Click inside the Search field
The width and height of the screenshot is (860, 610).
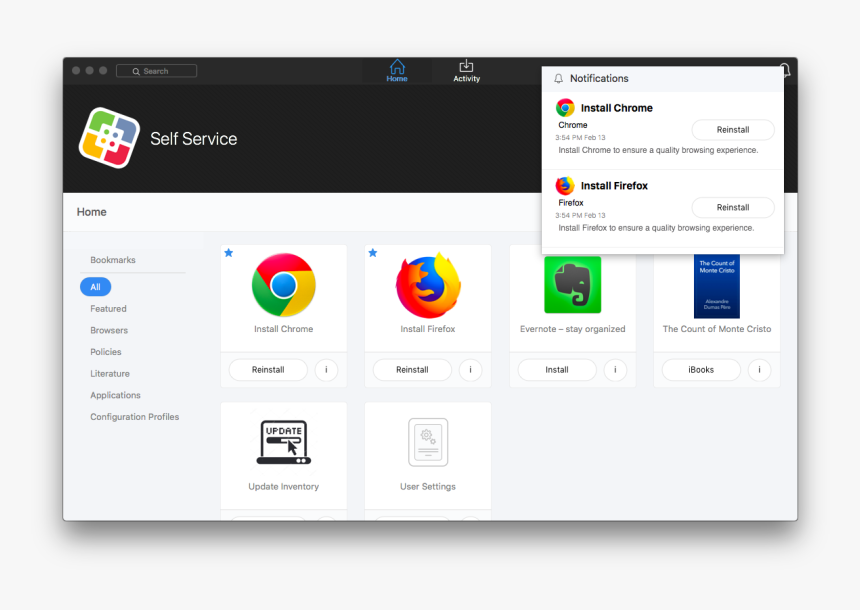coord(156,70)
